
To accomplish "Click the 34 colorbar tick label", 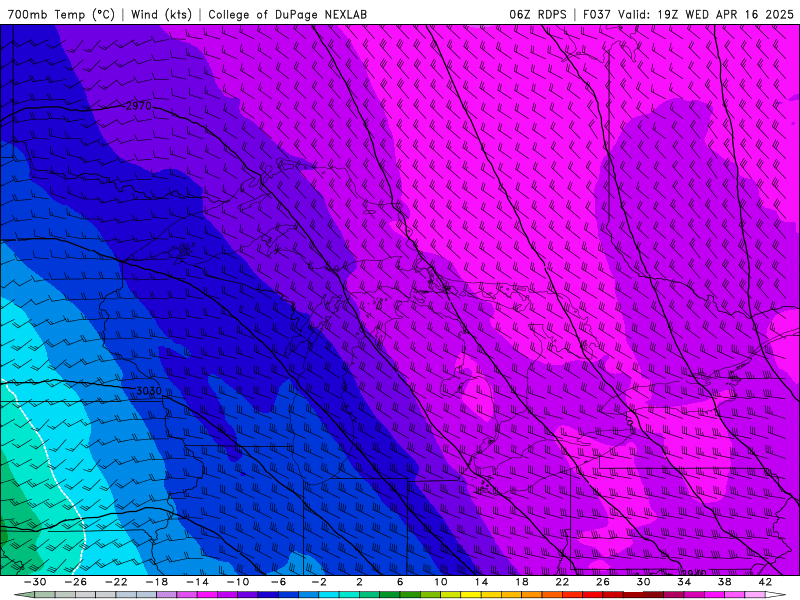I will [x=684, y=582].
